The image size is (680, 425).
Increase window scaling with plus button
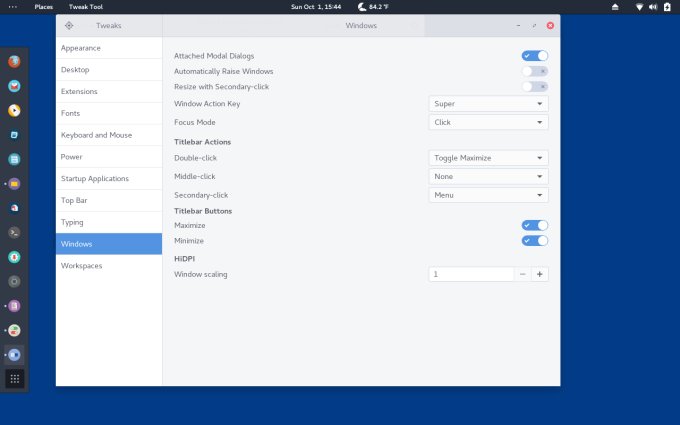click(539, 275)
